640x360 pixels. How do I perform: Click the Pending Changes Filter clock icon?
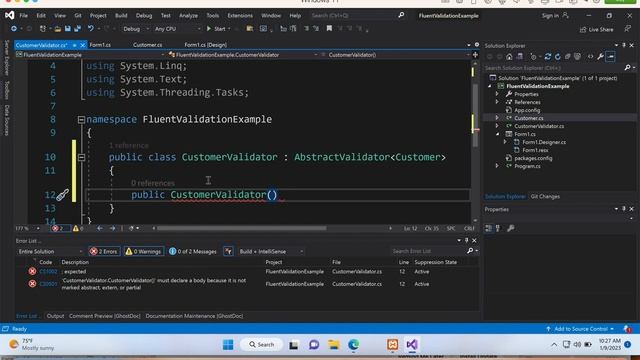(533, 57)
